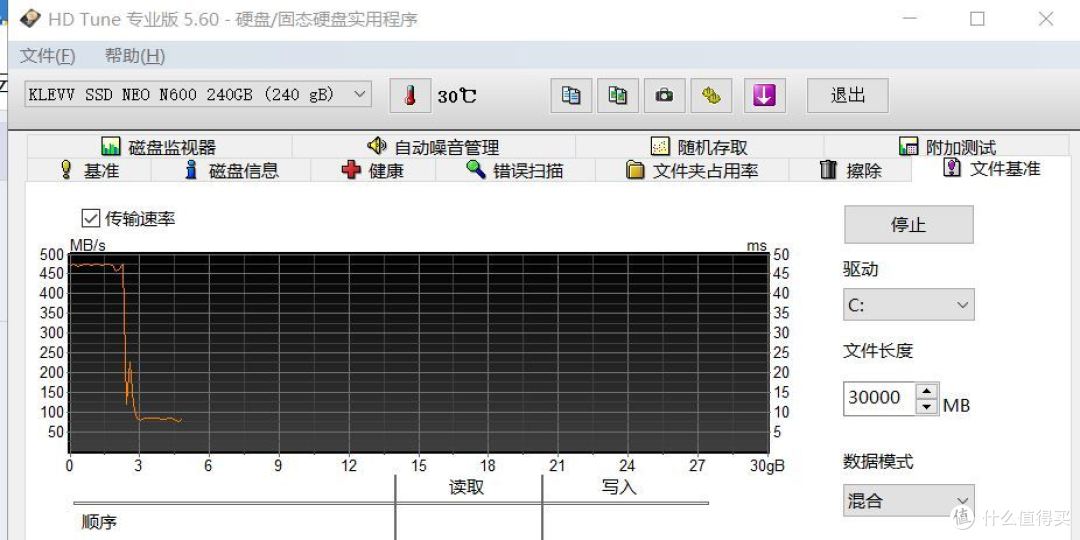Viewport: 1080px width, 540px height.
Task: Toggle the 传输速率 checkbox
Action: click(91, 218)
